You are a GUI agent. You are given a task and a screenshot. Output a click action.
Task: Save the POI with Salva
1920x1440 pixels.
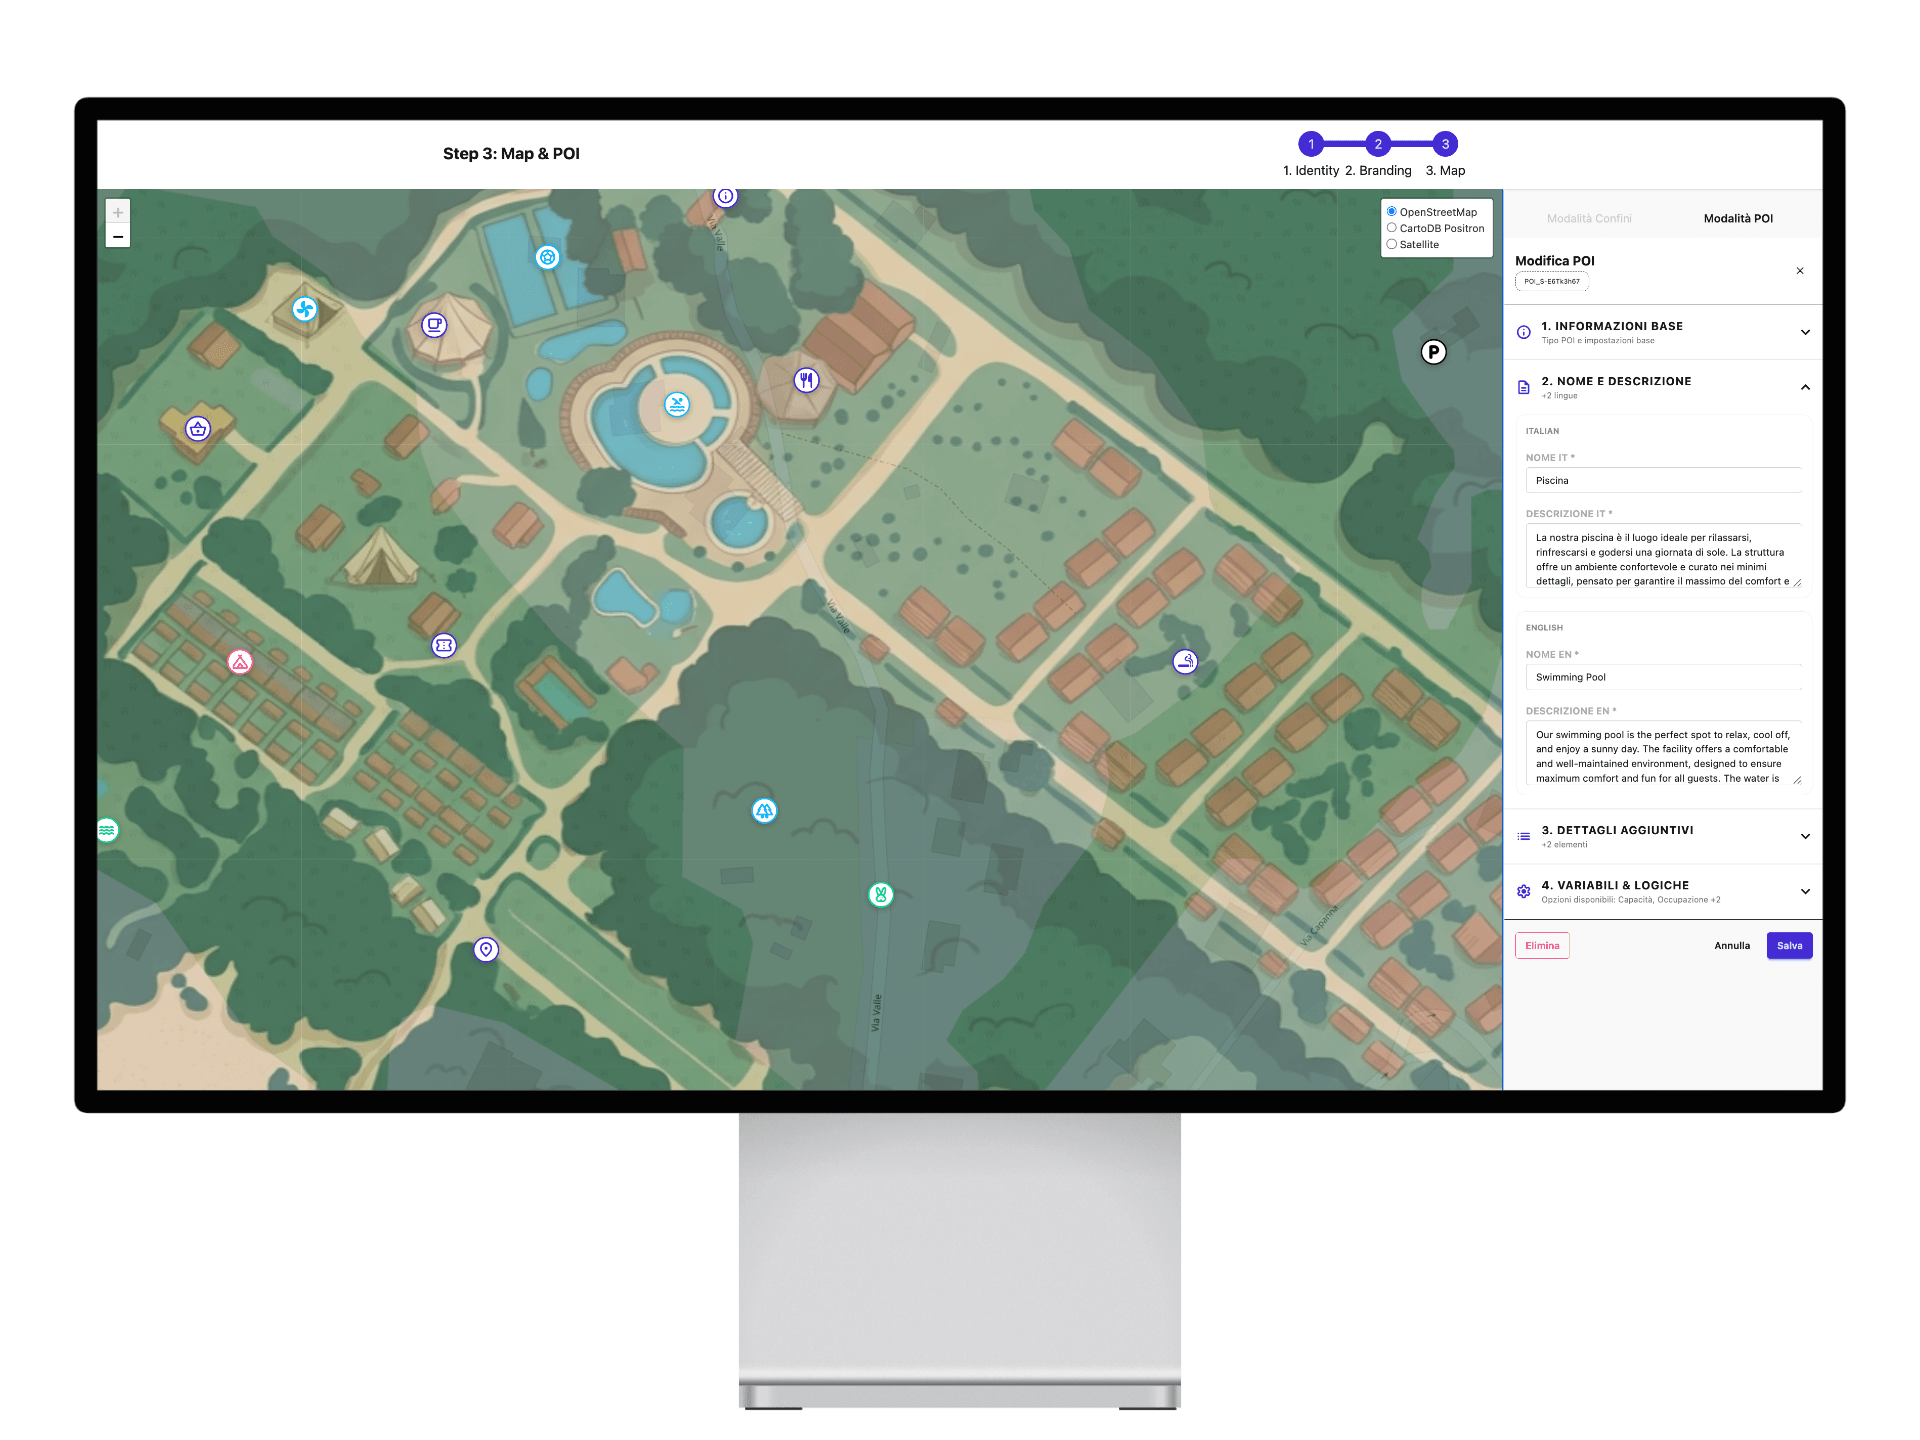coord(1789,946)
